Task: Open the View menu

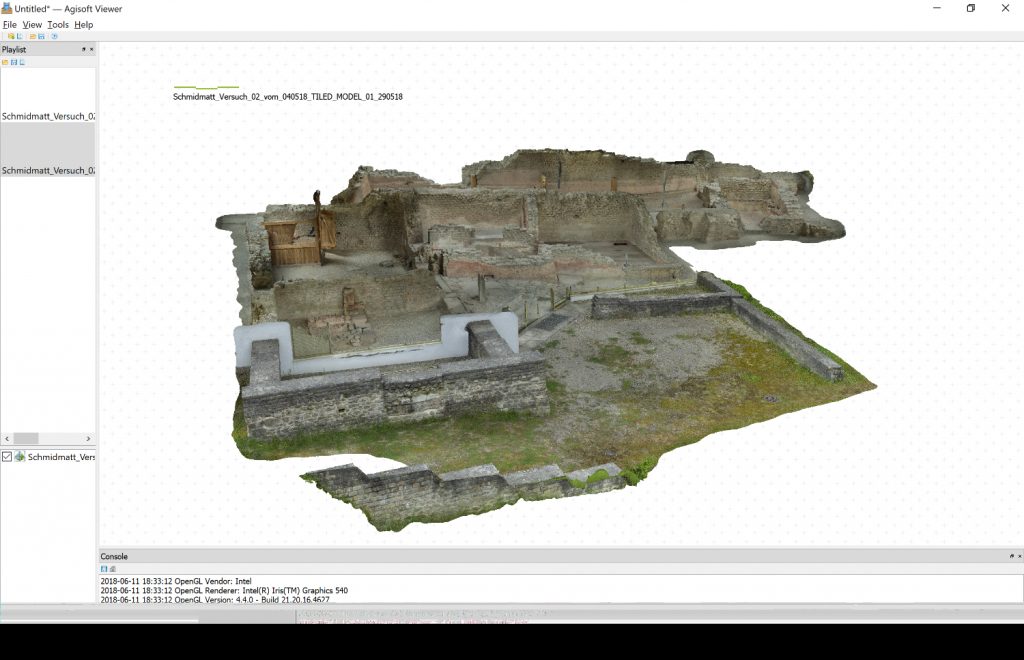Action: (x=32, y=24)
